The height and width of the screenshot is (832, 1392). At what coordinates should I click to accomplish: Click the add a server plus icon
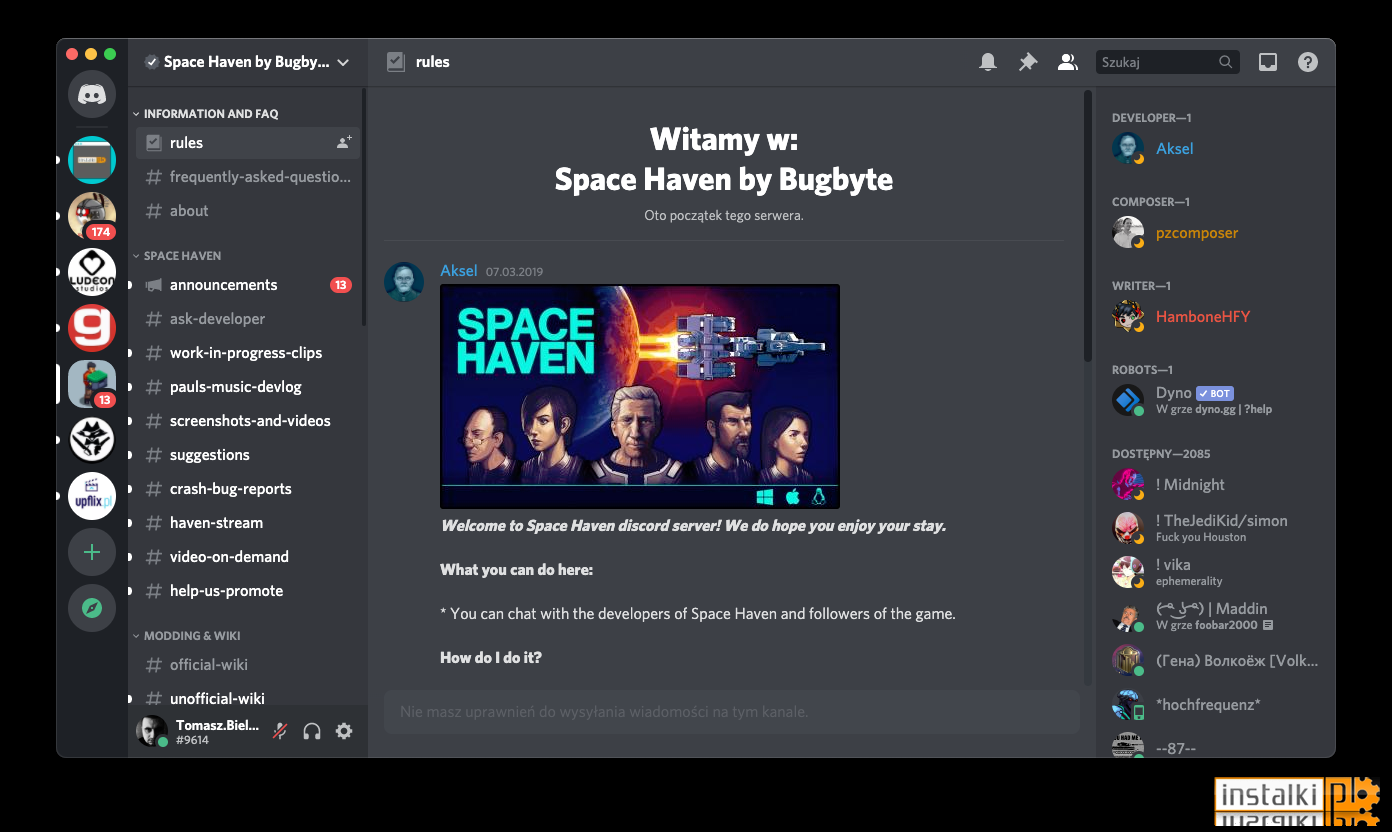click(x=92, y=552)
